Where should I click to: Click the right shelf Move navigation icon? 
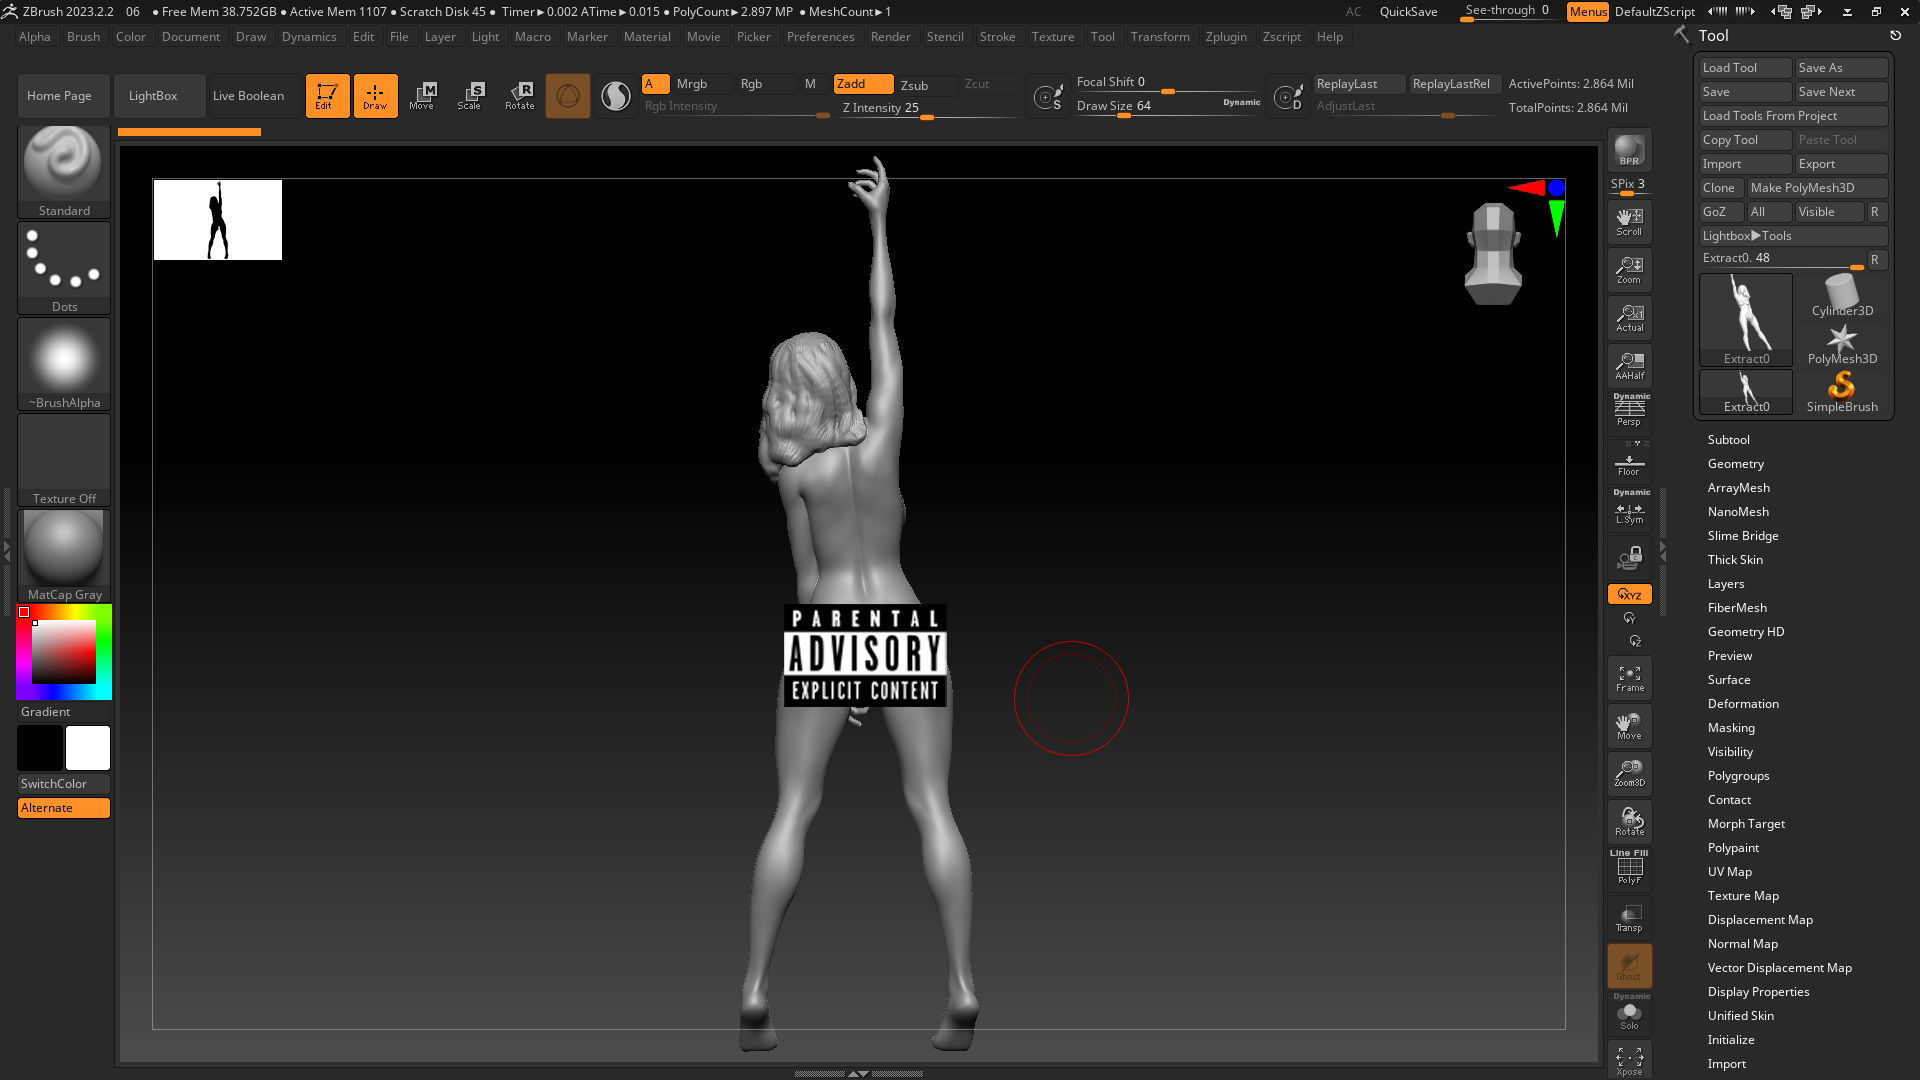coord(1629,726)
